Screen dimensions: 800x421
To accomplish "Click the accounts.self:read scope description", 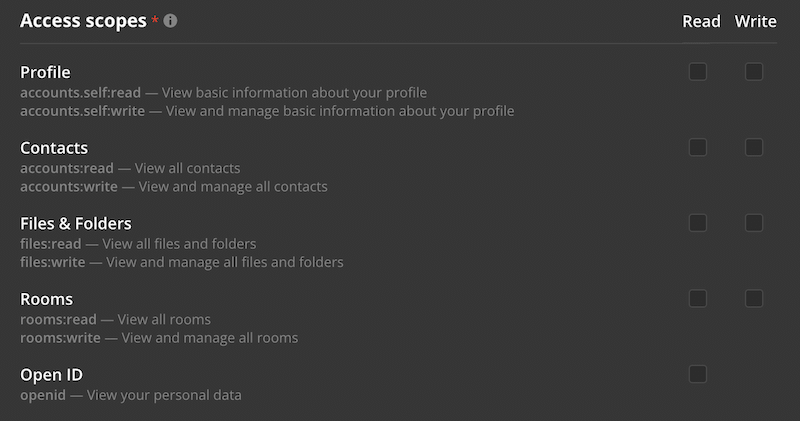I will click(223, 92).
